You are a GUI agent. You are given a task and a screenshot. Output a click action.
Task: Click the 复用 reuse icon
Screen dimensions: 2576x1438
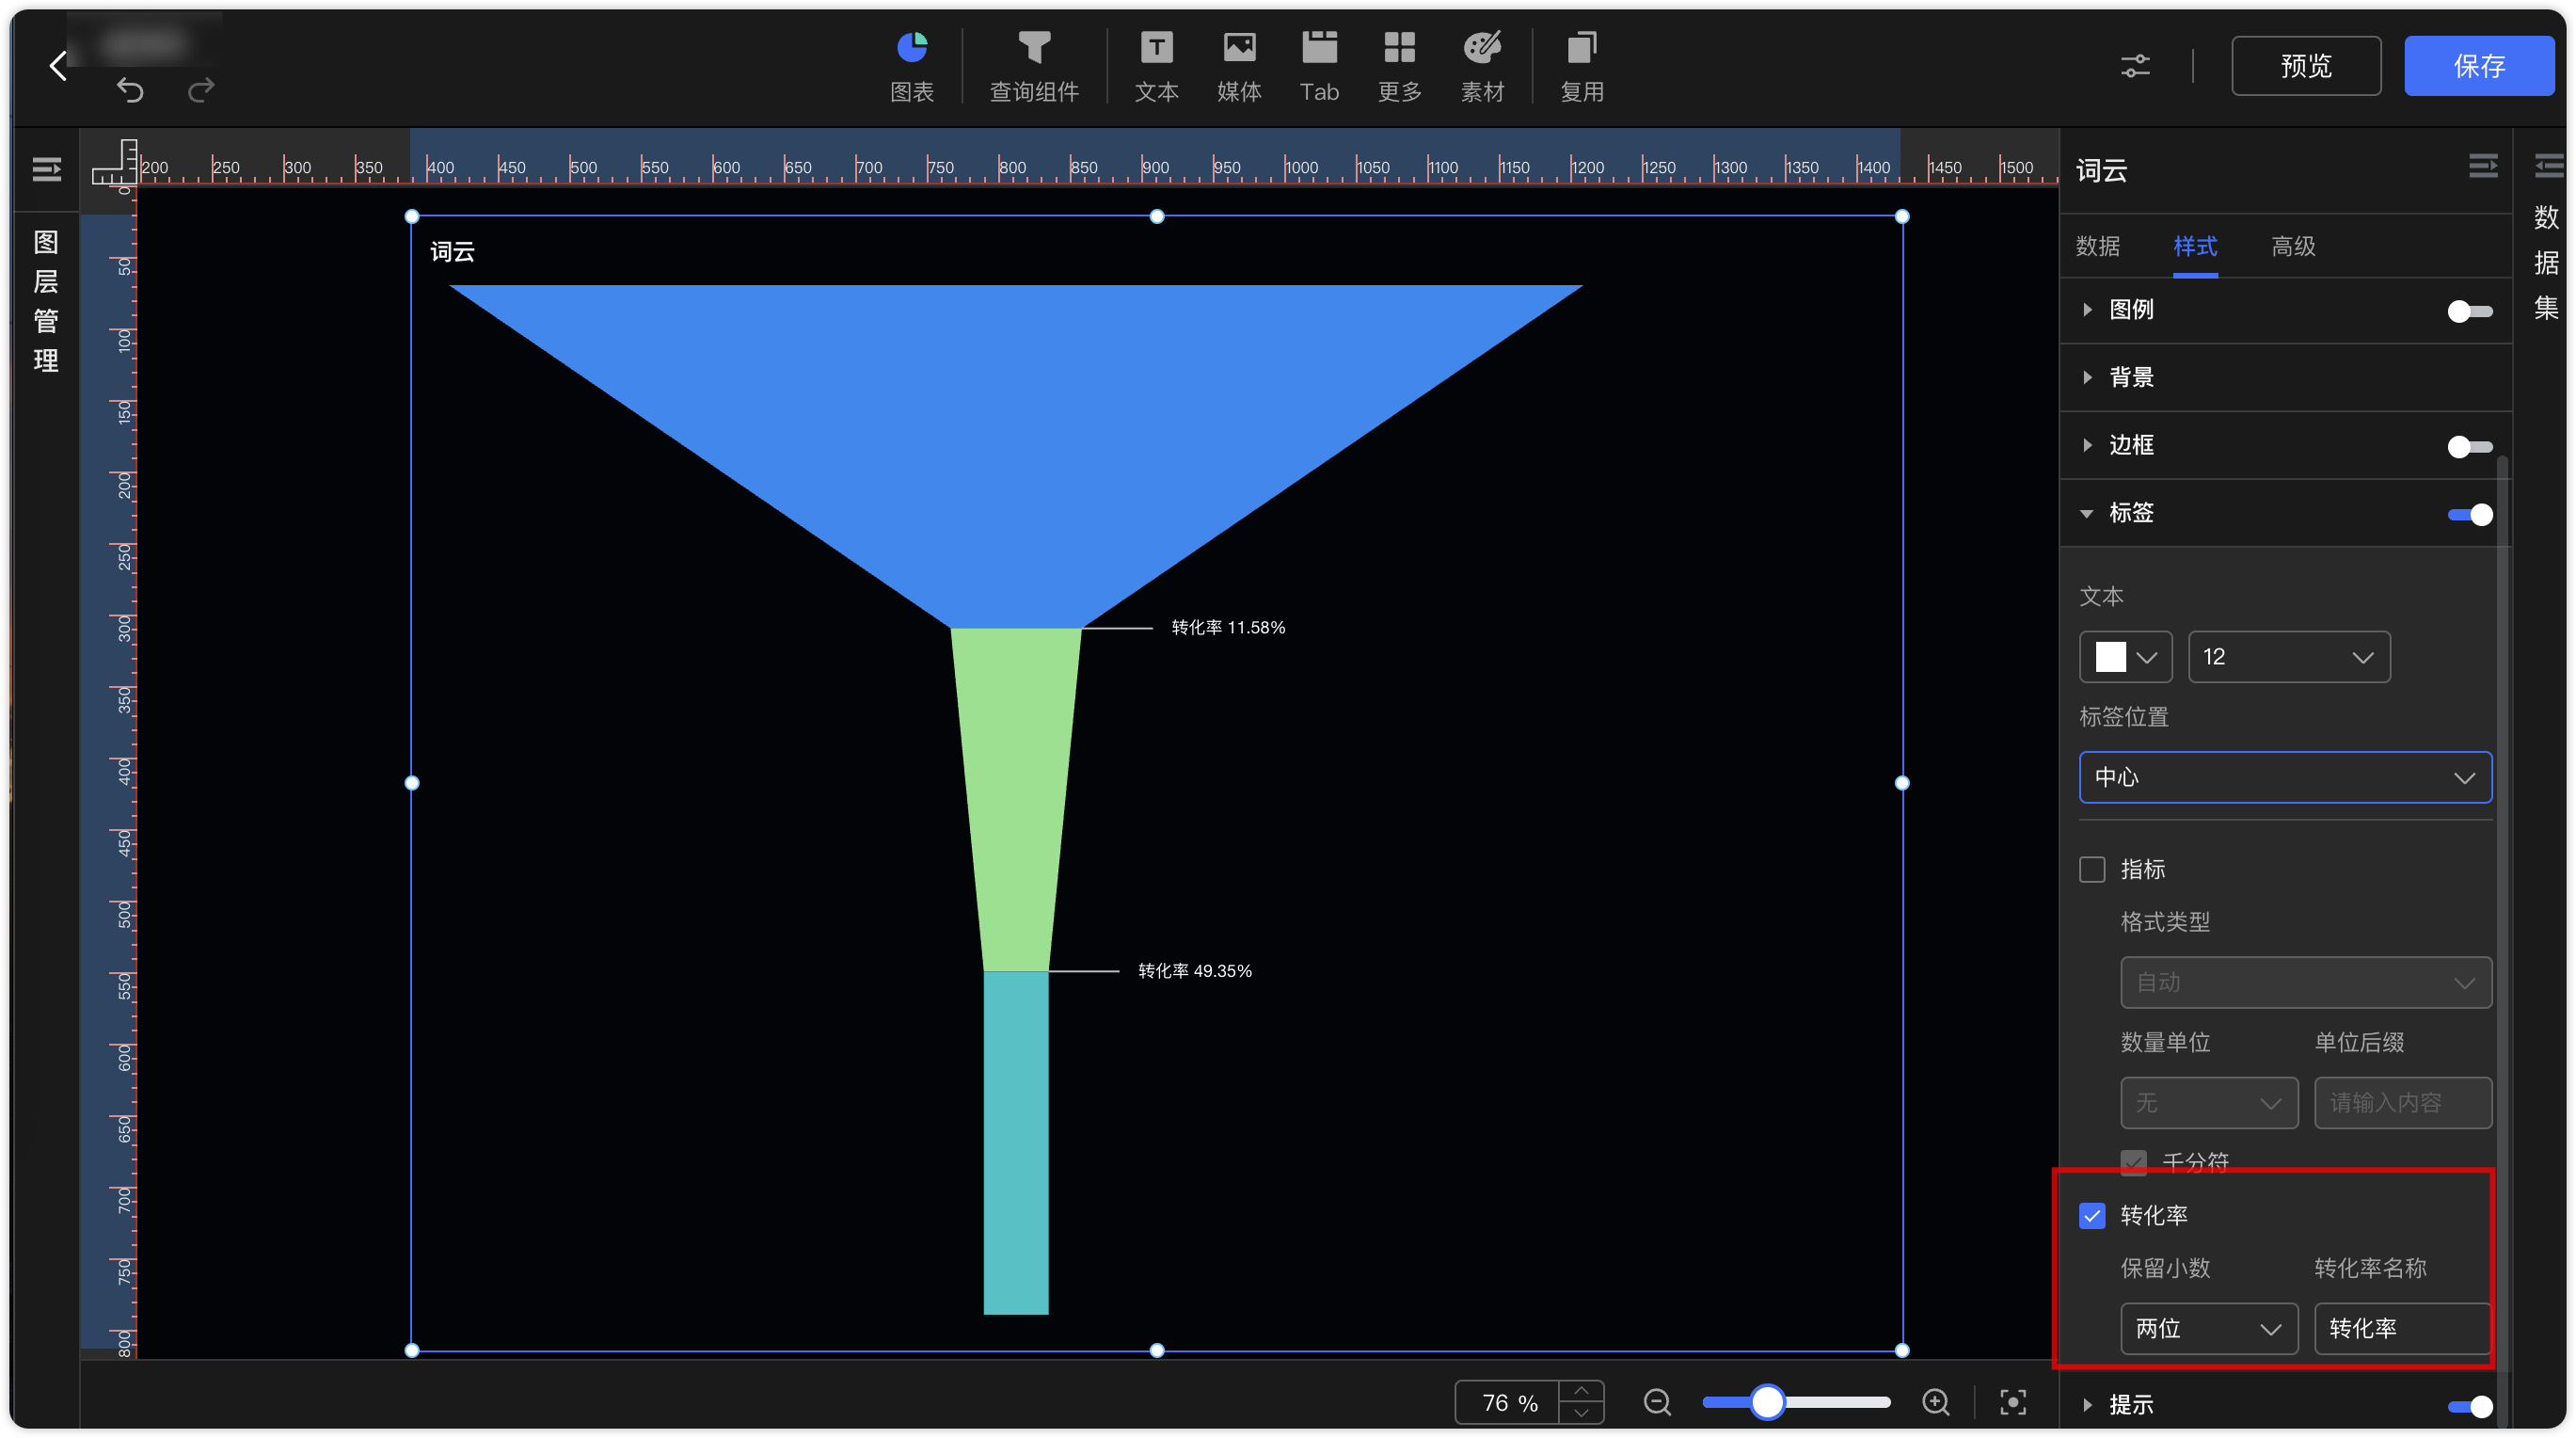[x=1582, y=66]
